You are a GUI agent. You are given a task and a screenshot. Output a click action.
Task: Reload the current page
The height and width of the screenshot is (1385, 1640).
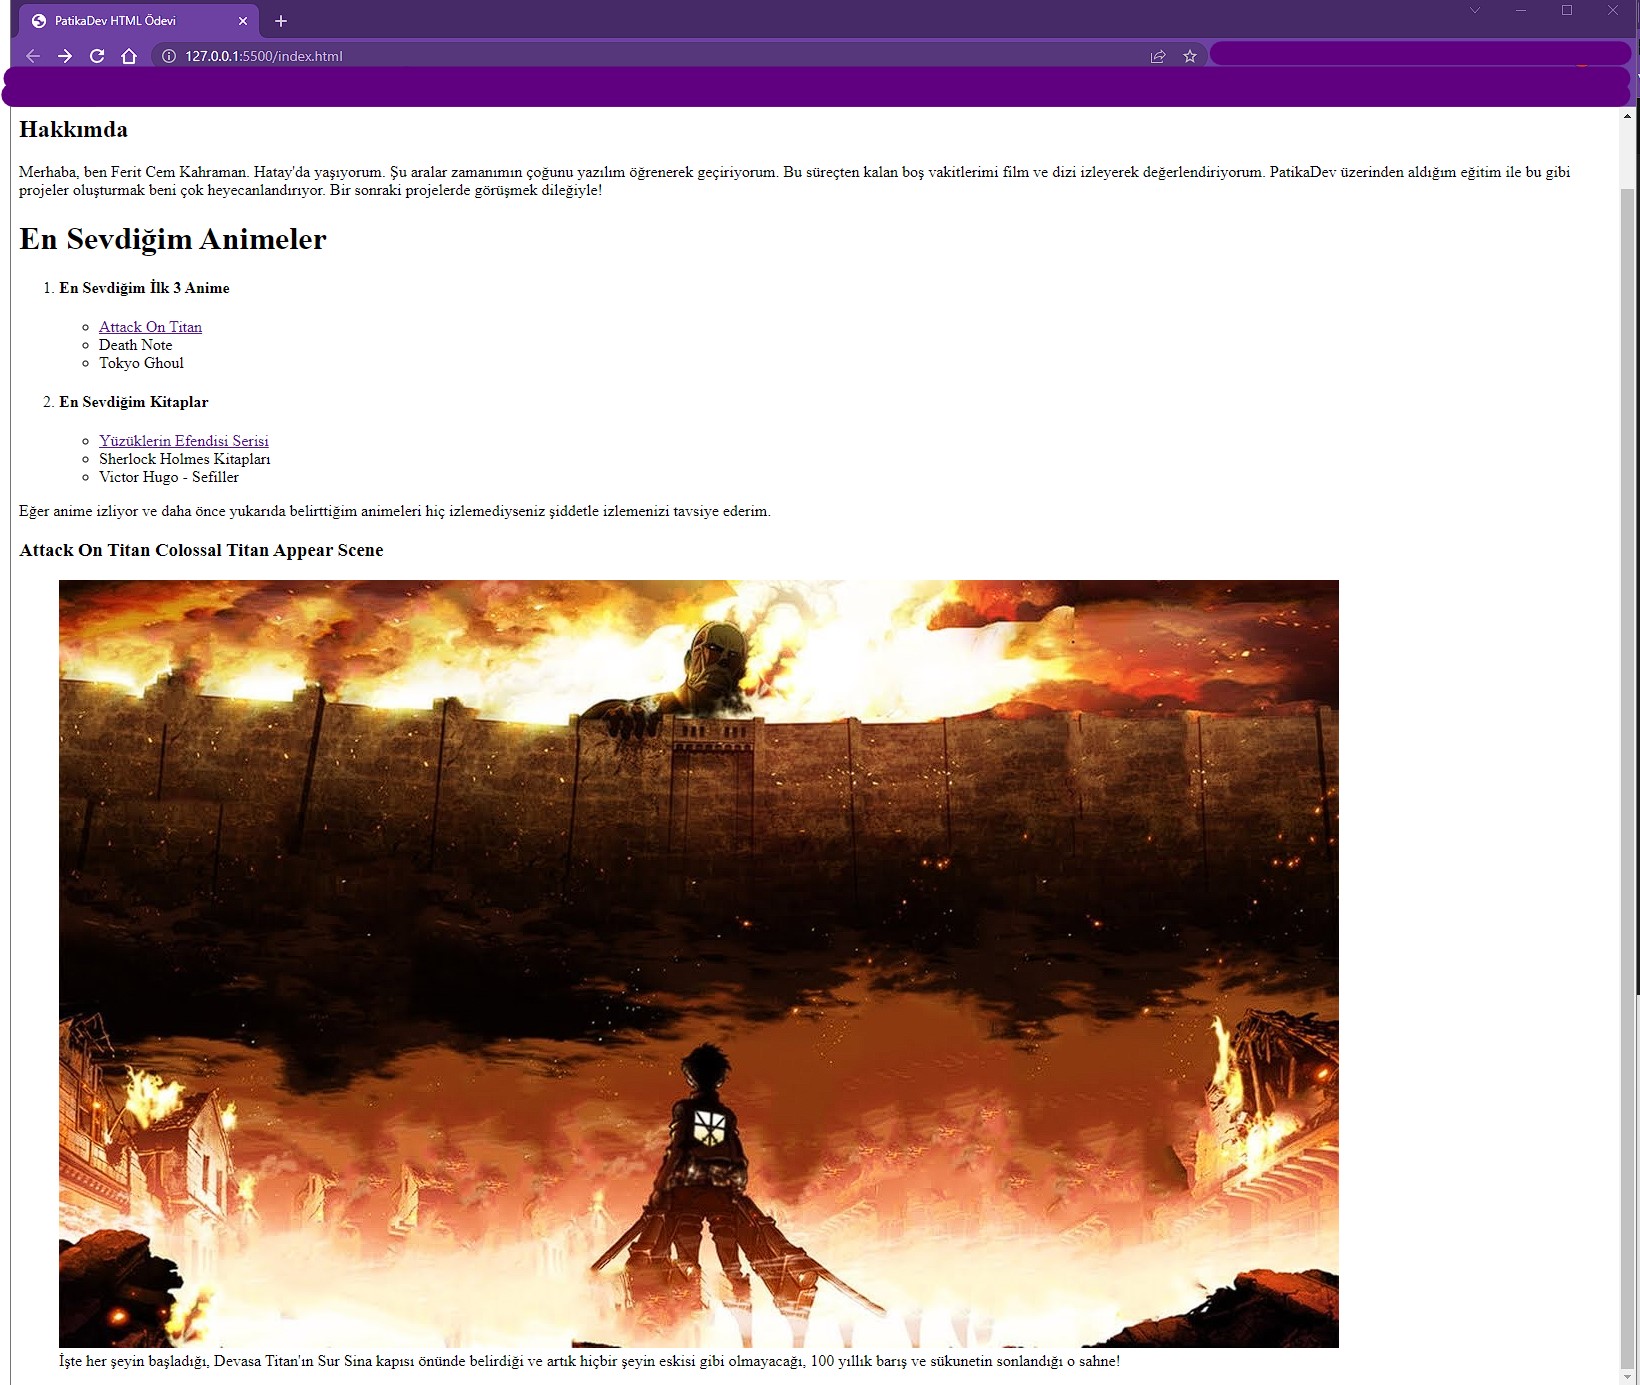[x=97, y=56]
